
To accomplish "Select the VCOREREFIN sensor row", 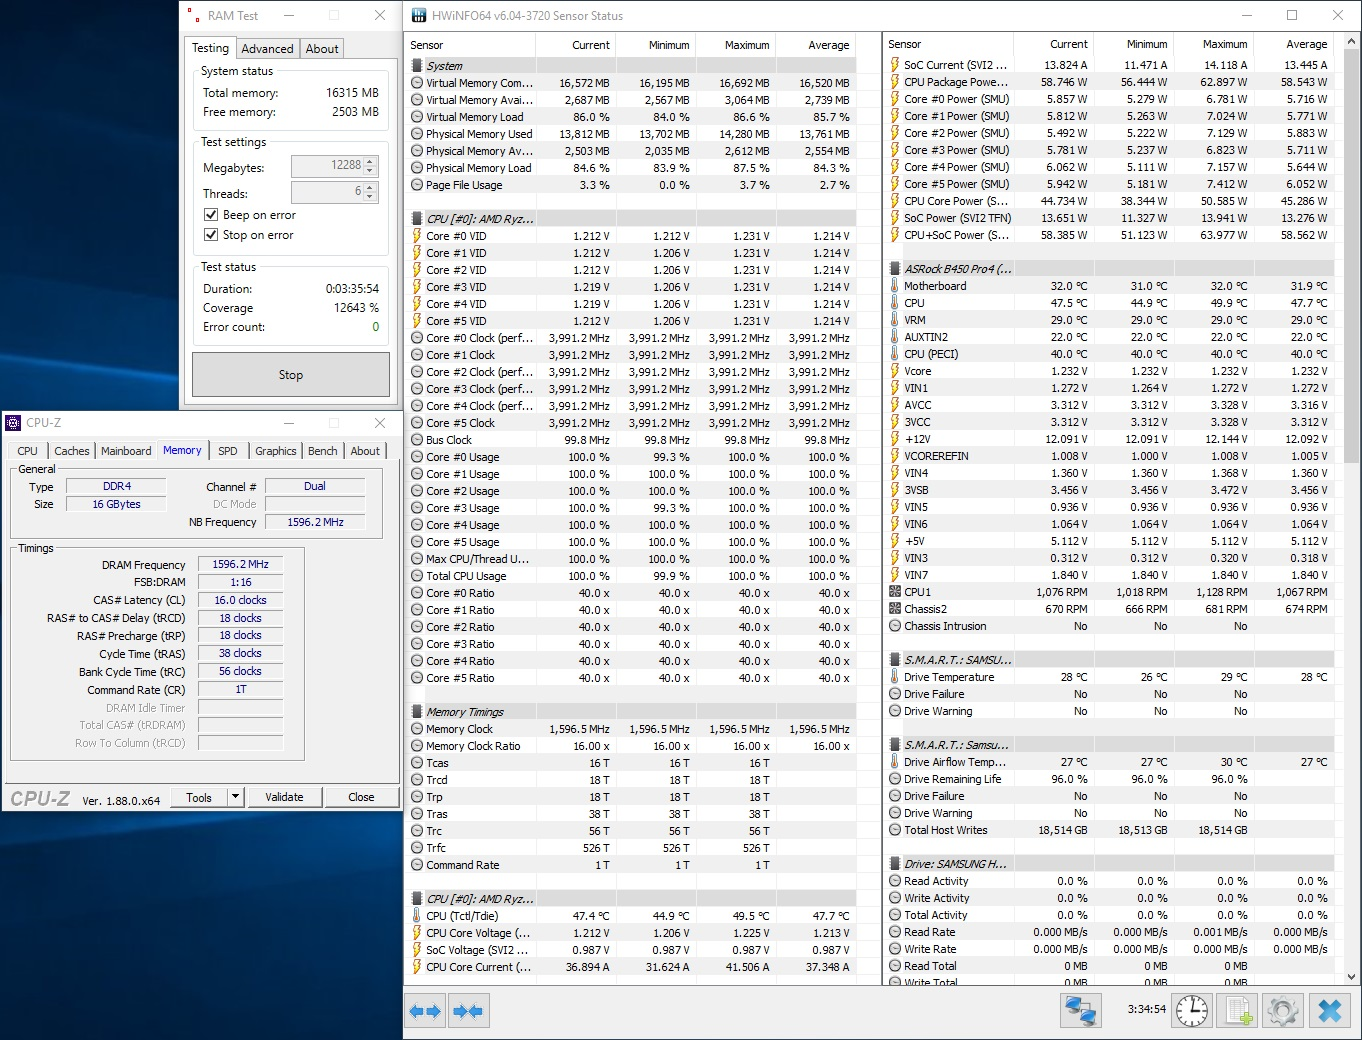I will click(x=1110, y=456).
